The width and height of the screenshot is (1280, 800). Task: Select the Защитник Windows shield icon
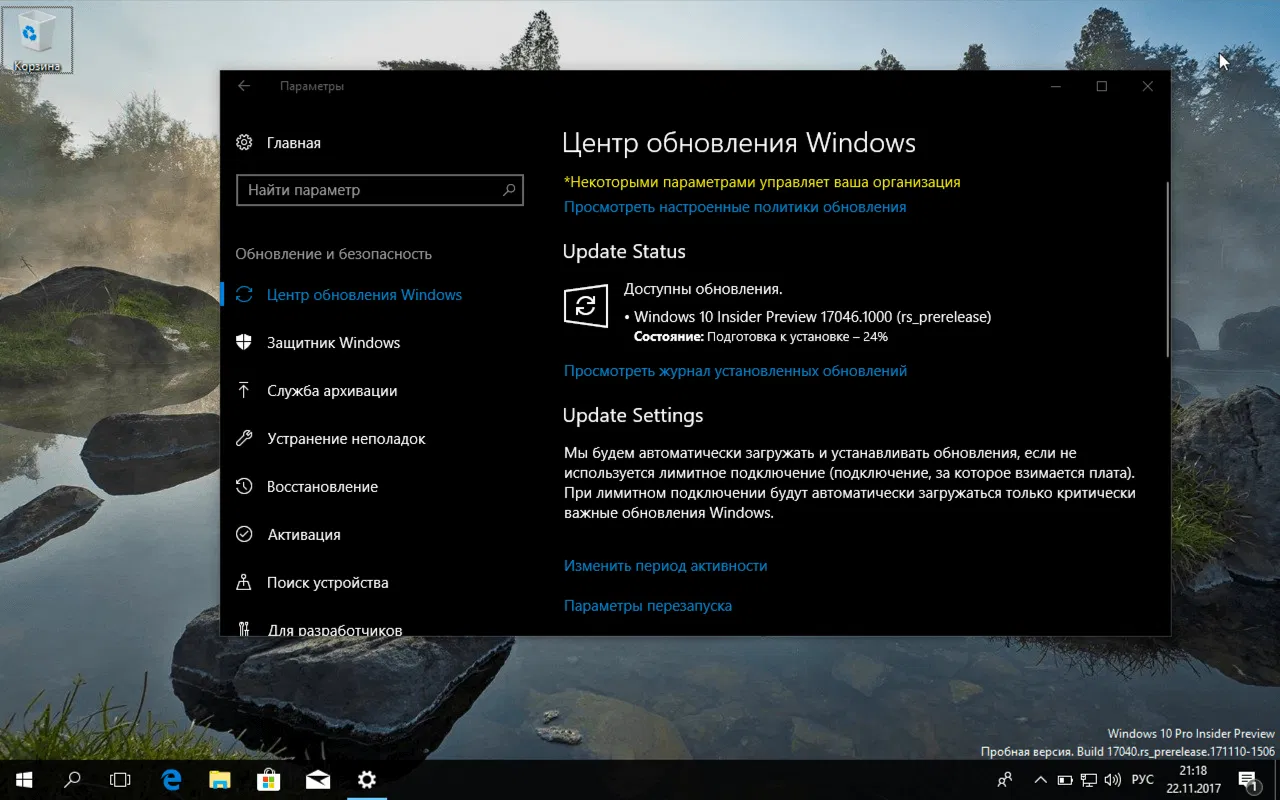tap(244, 342)
